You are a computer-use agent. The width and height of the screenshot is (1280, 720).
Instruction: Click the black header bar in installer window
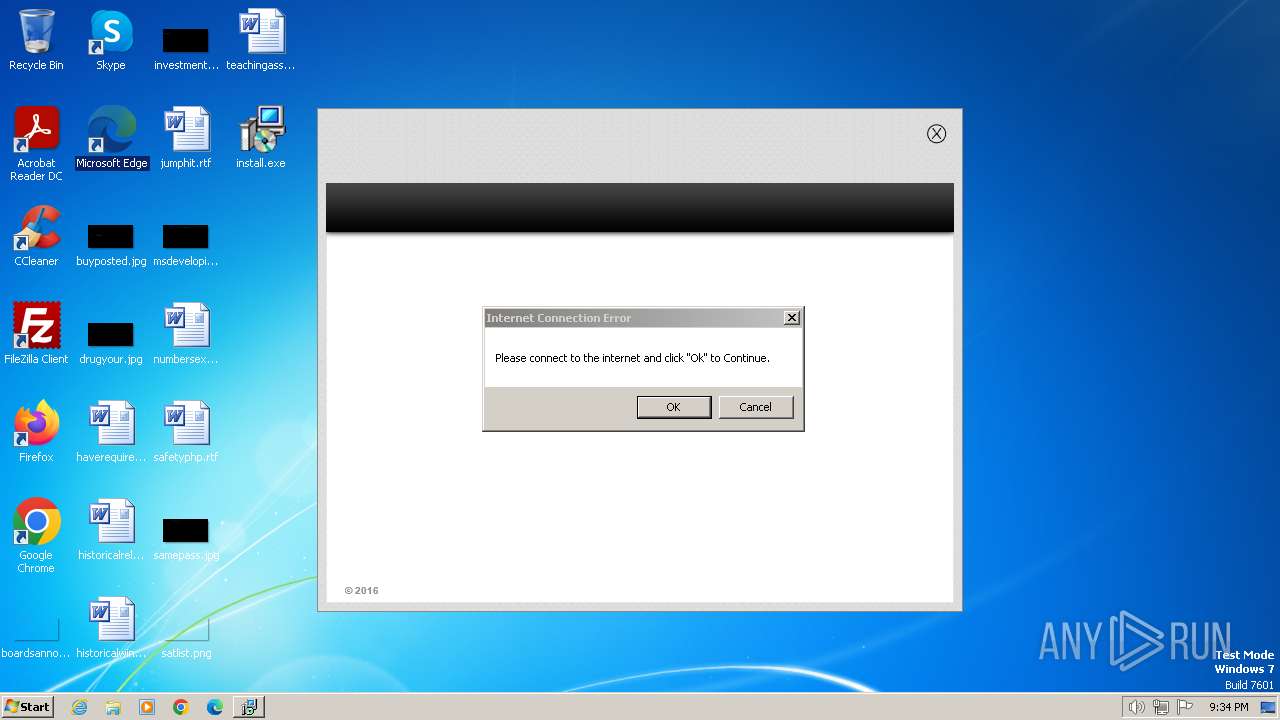640,208
